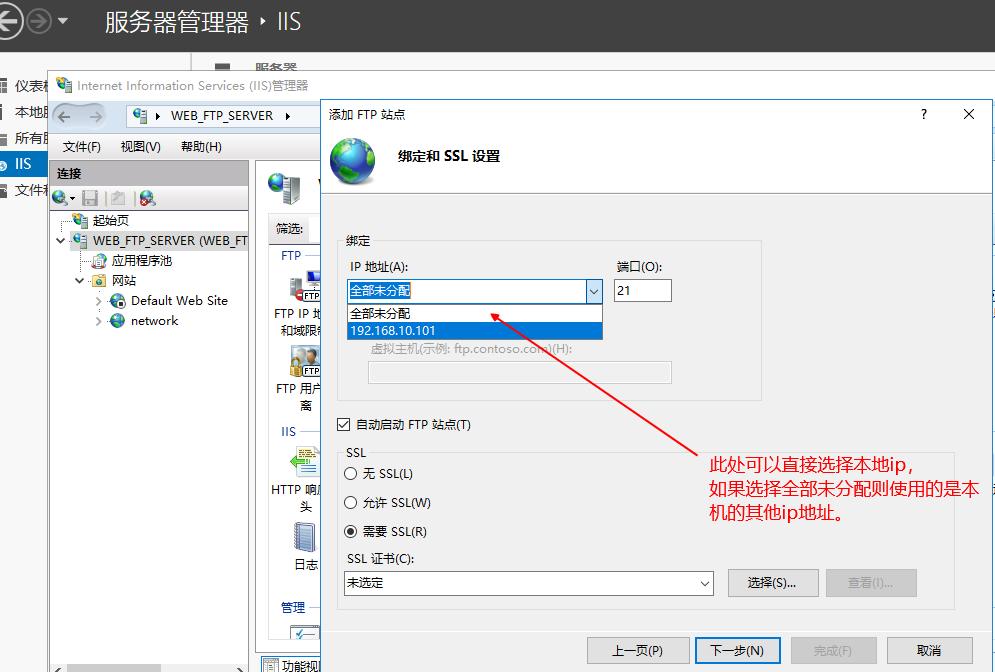Click the 下一页 button
This screenshot has height=672, width=995.
coord(737,649)
